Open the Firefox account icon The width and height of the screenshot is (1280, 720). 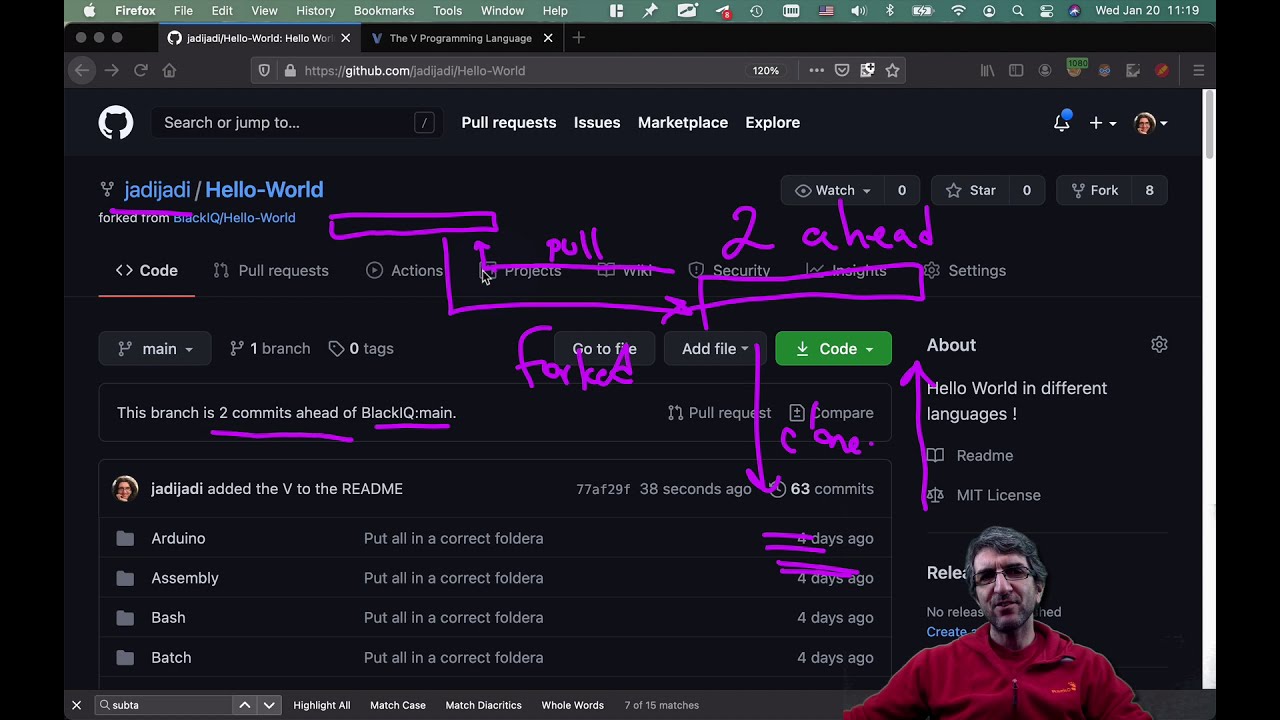click(x=1045, y=70)
